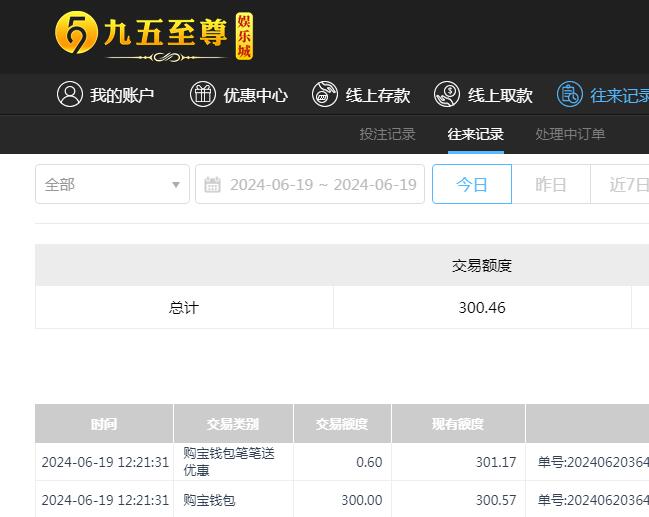Click the 优惠中心 gift icon

[203, 94]
